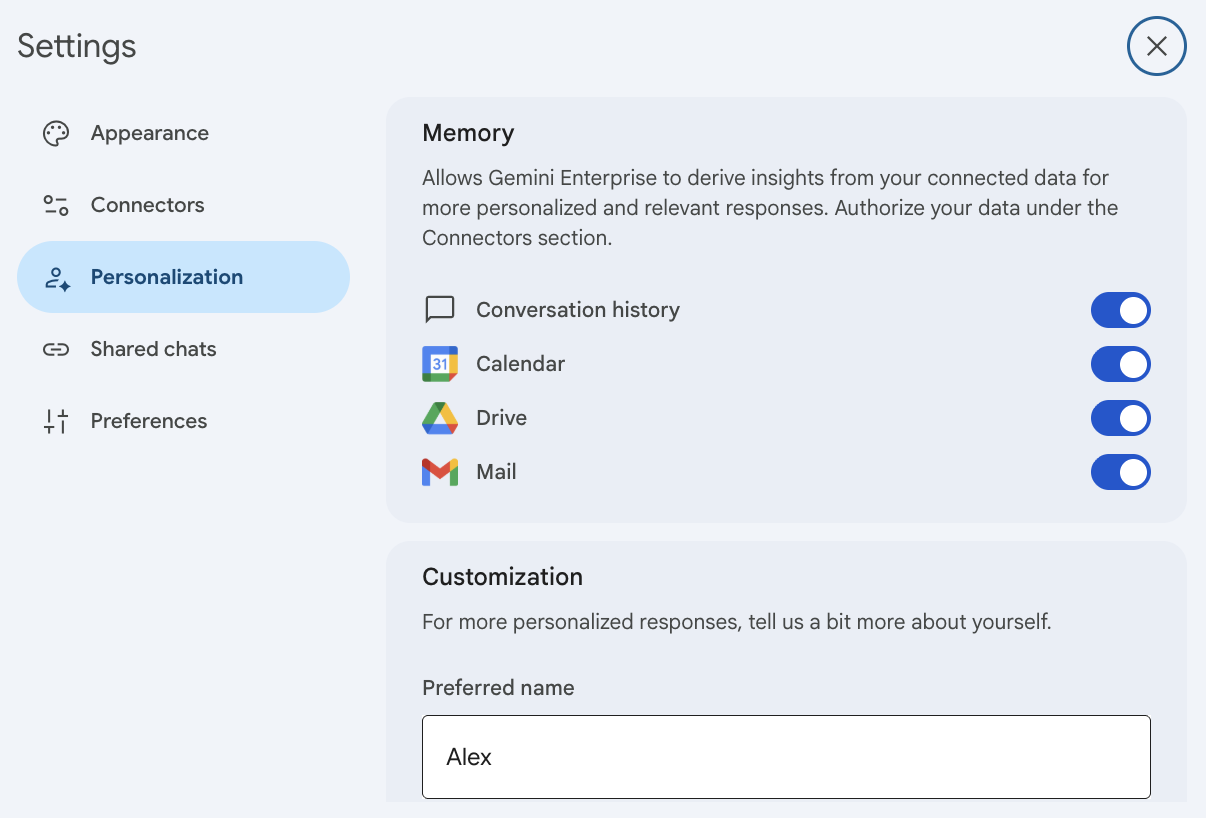1206x818 pixels.
Task: Toggle off Calendar memory access
Action: coord(1120,364)
